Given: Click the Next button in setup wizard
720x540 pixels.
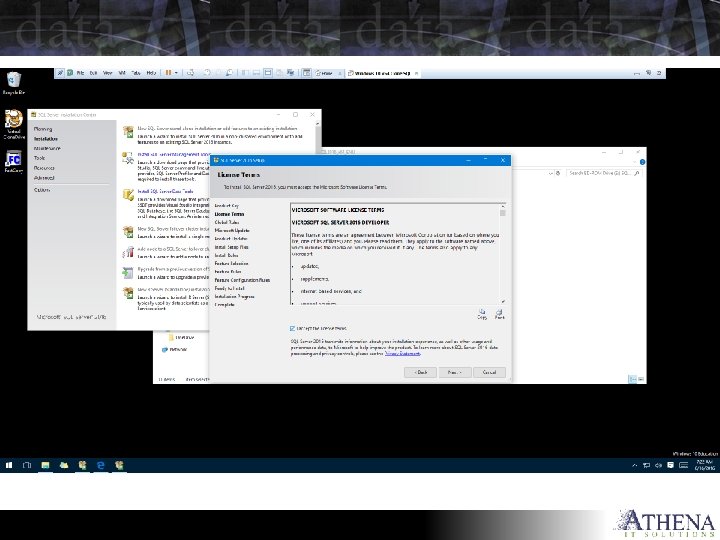Looking at the screenshot, I should point(455,372).
